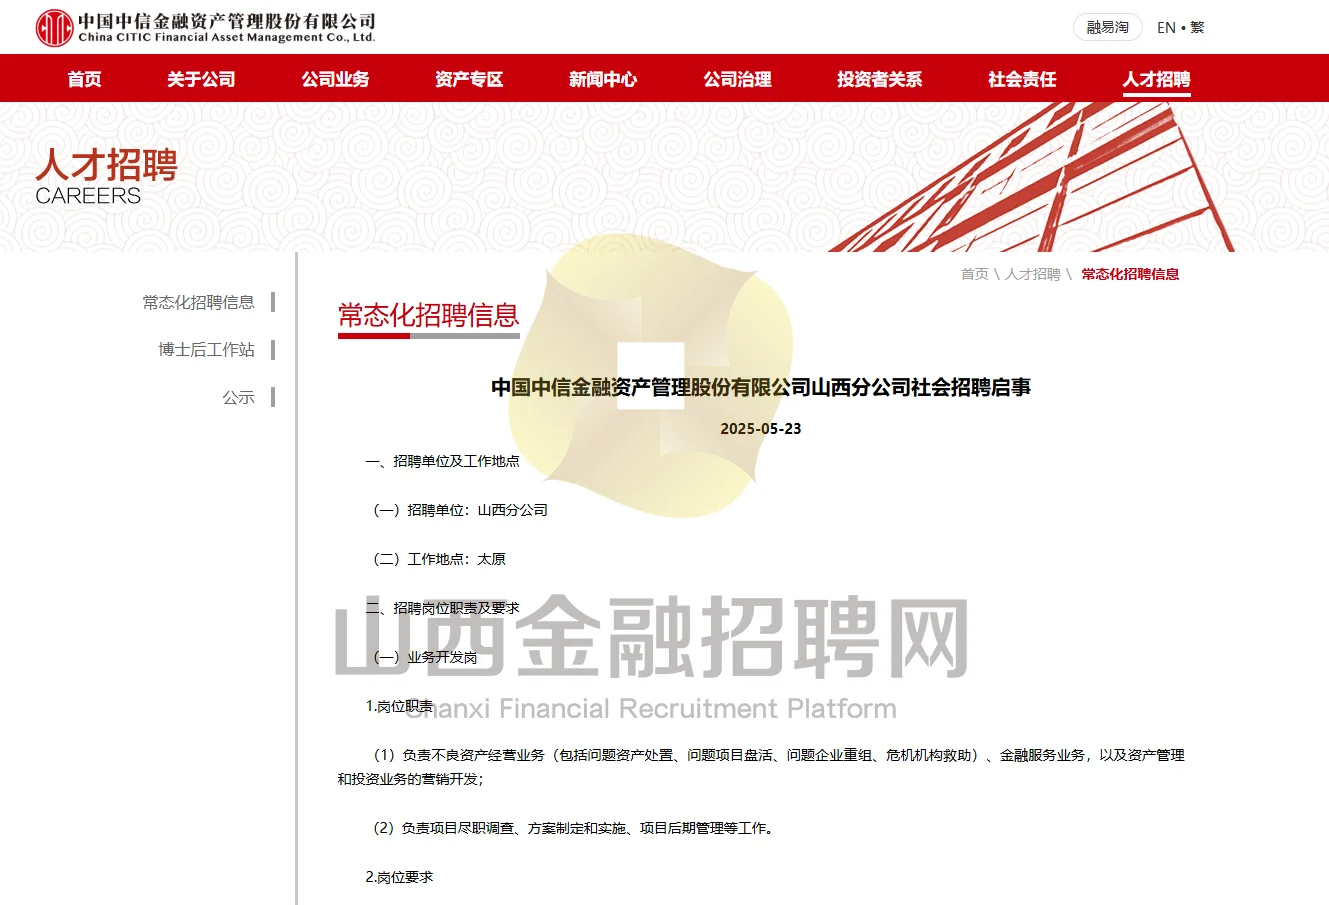Select the 人才招聘 nav tab
Viewport: 1329px width, 905px height.
pos(1156,79)
